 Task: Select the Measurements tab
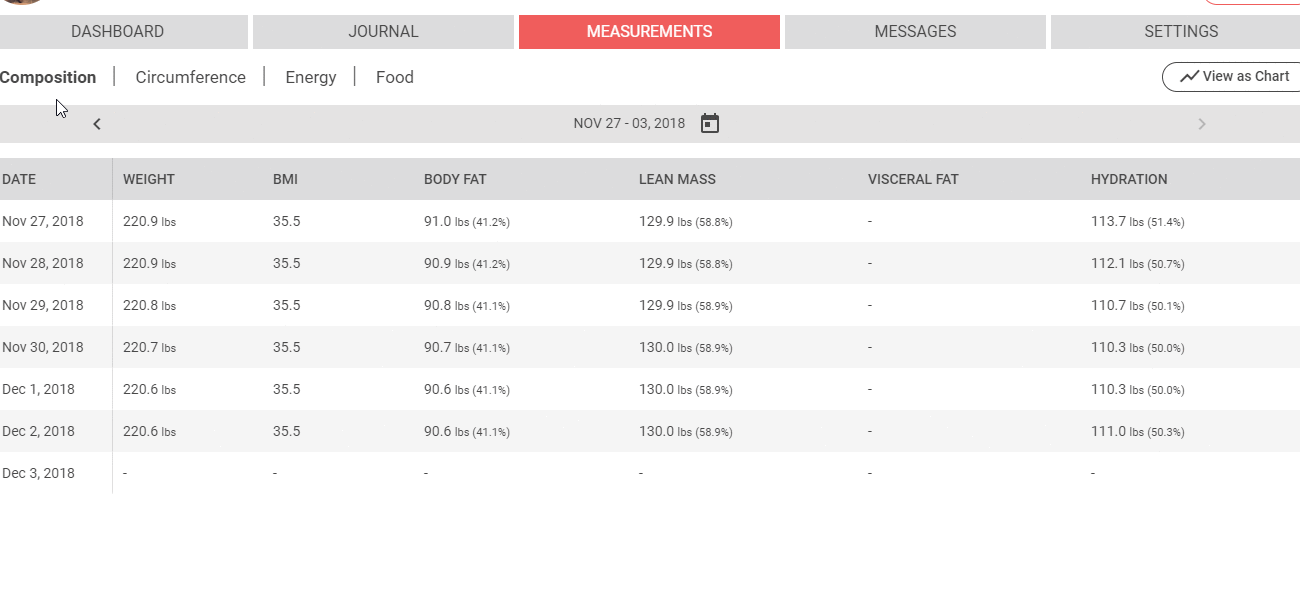(x=649, y=32)
